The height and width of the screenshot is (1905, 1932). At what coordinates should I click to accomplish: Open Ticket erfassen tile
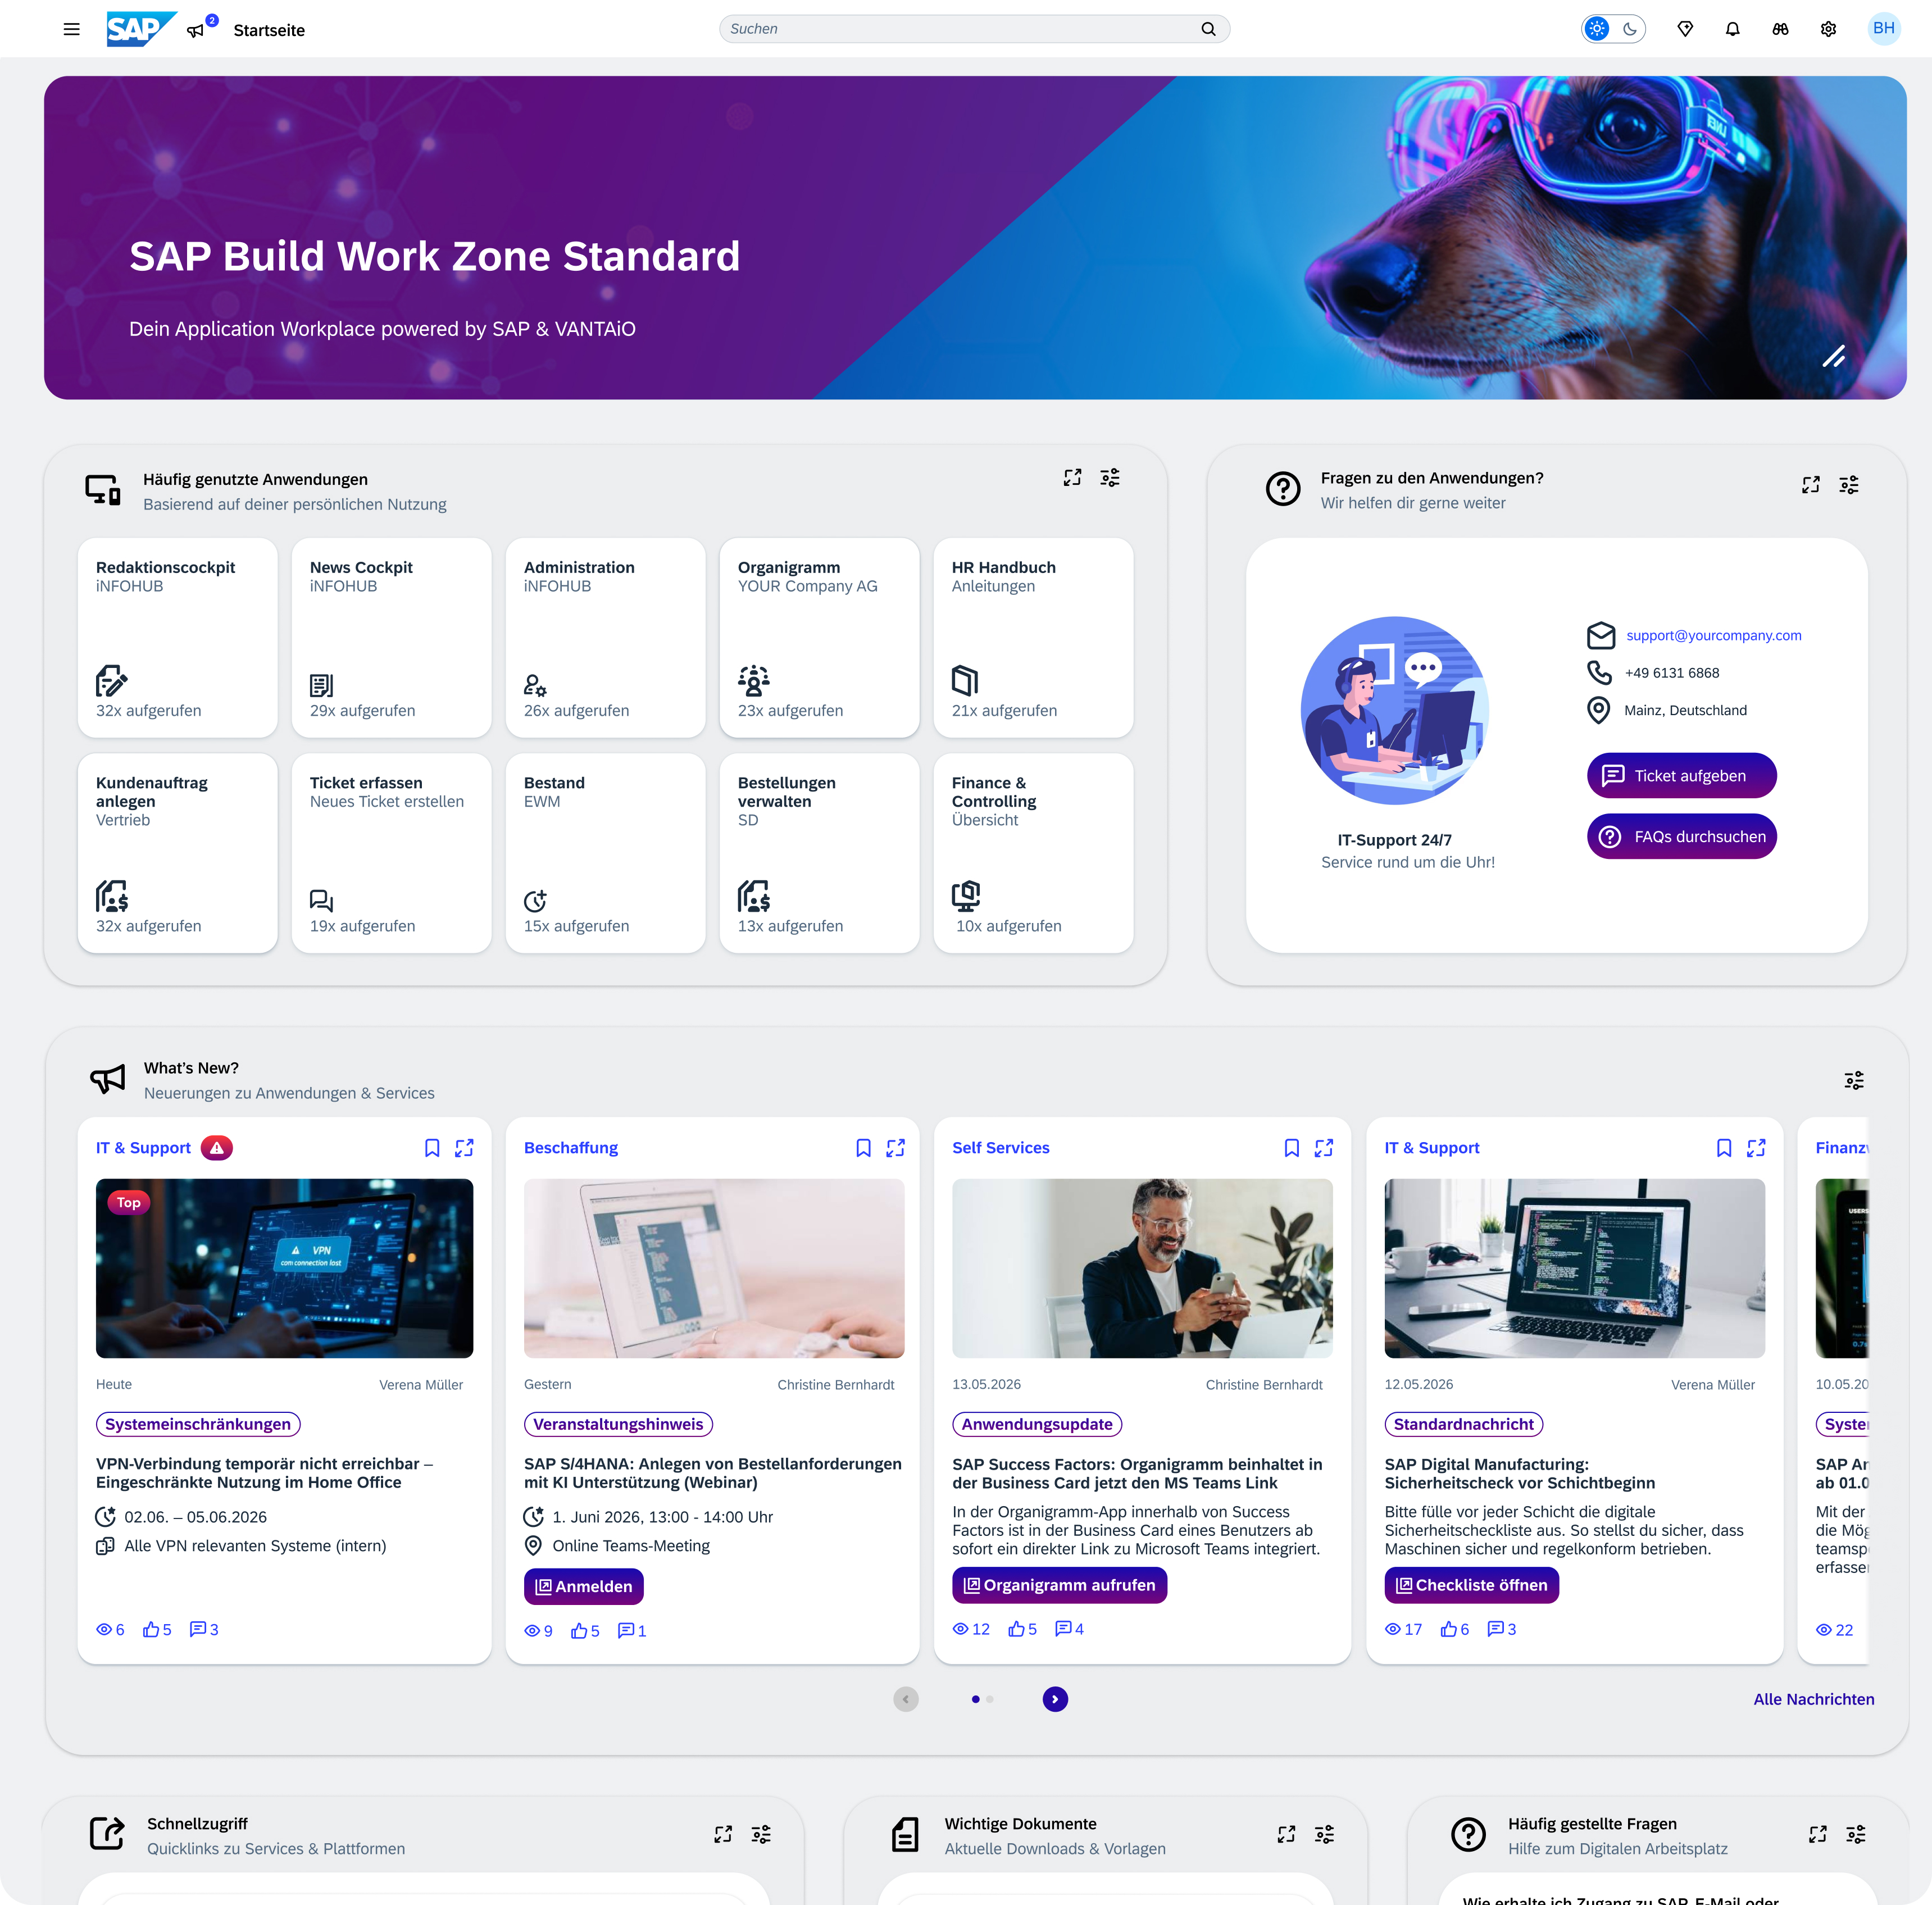pyautogui.click(x=392, y=853)
